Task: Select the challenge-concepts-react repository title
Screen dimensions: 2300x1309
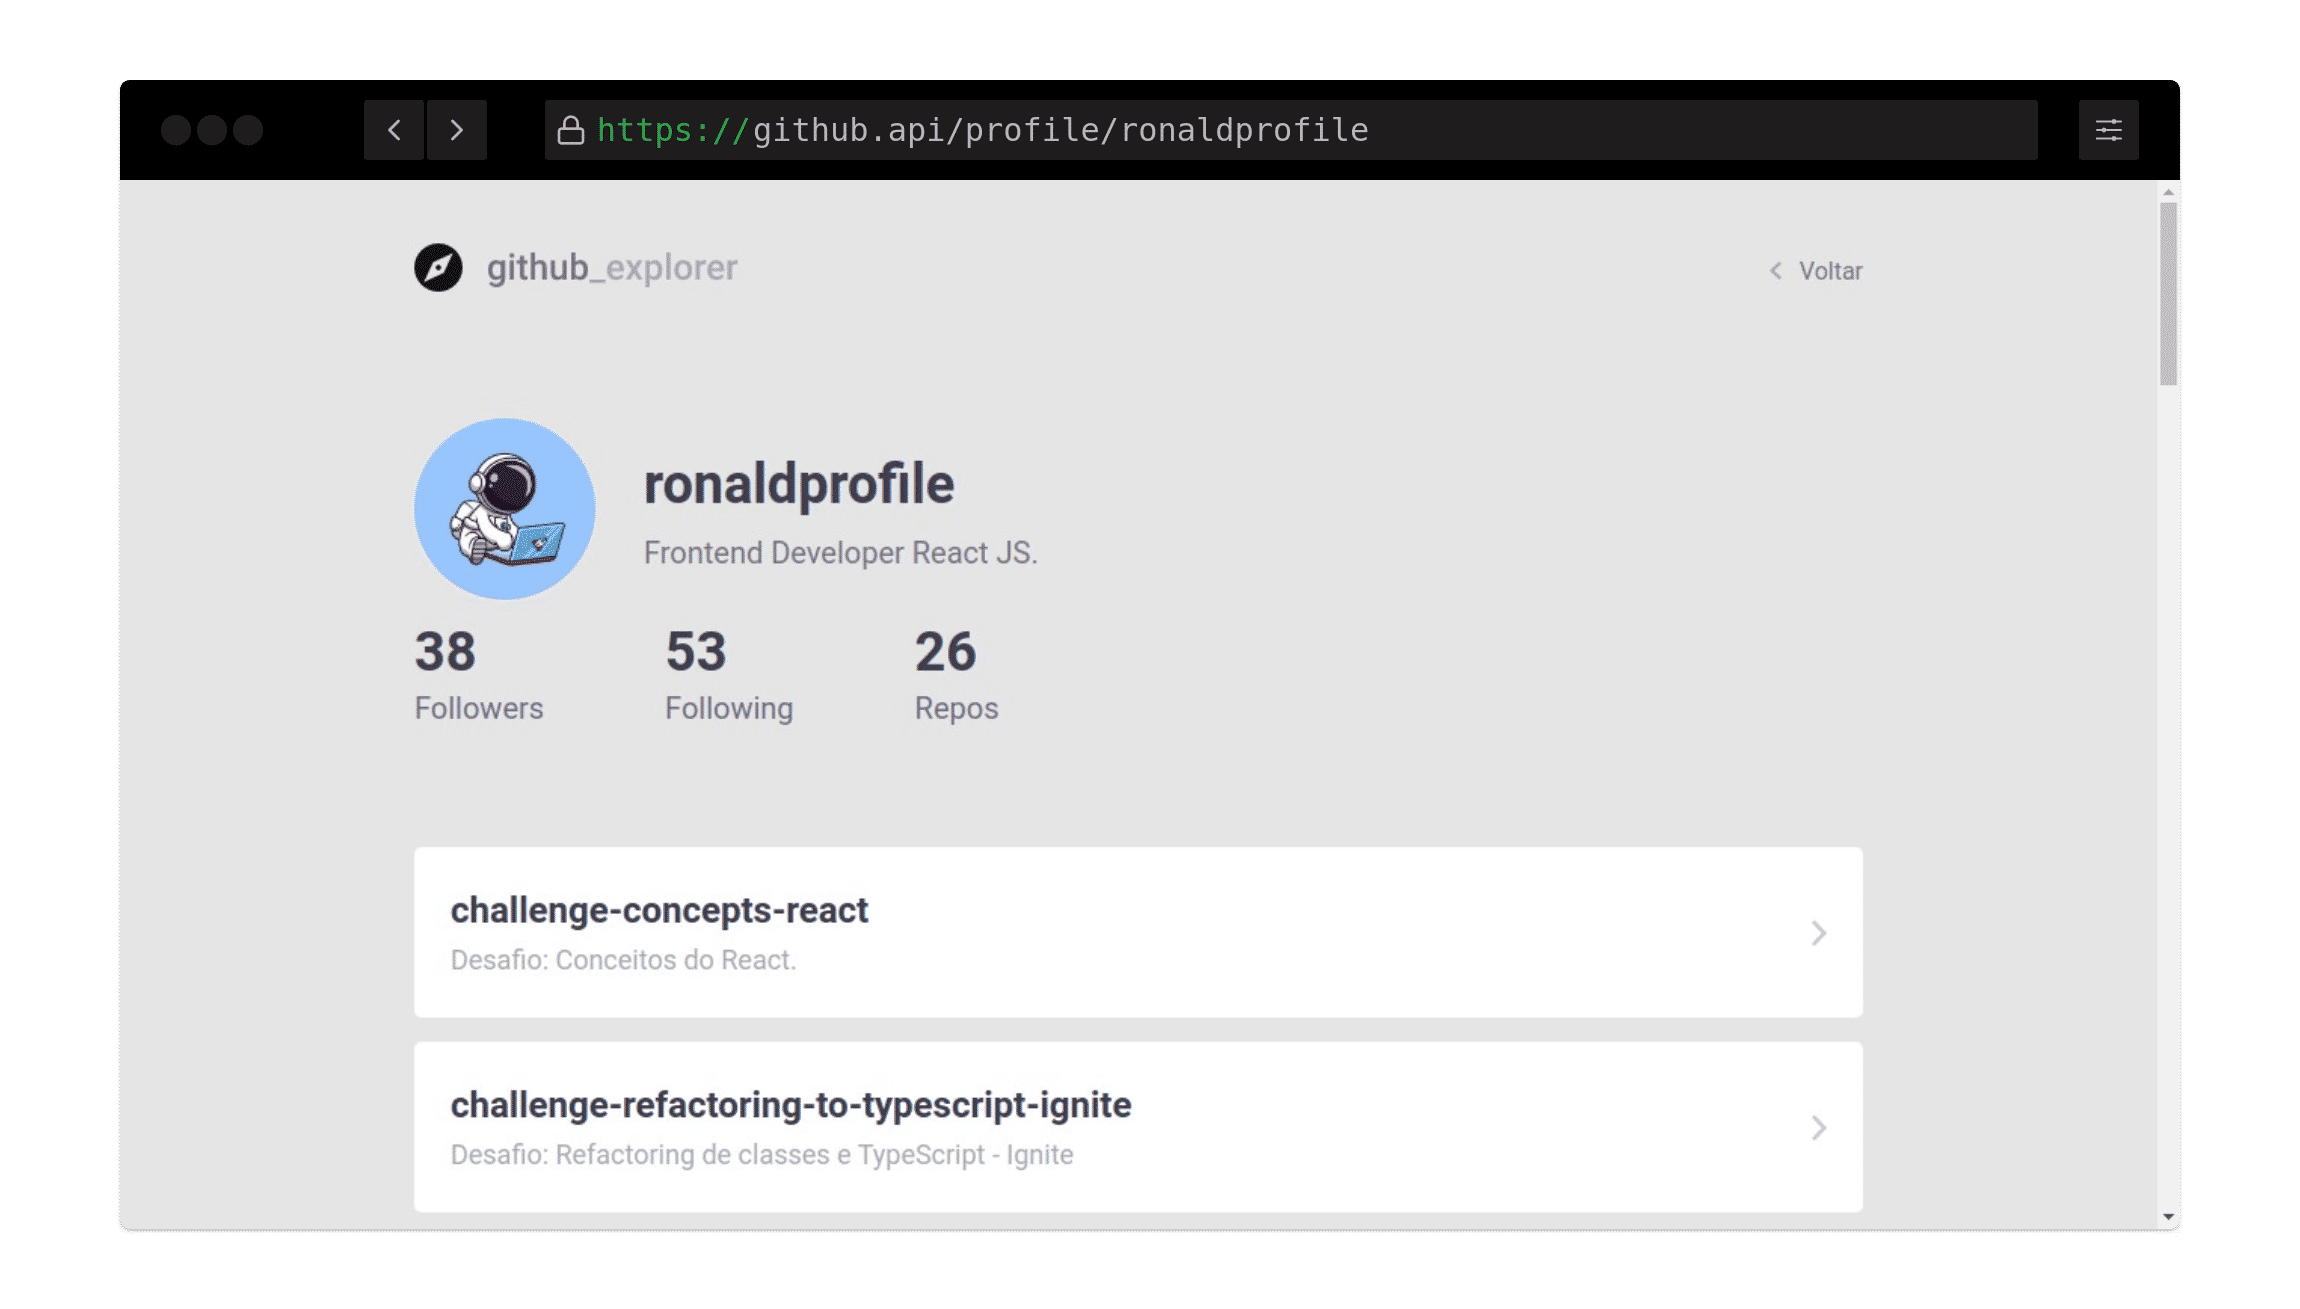Action: [659, 910]
